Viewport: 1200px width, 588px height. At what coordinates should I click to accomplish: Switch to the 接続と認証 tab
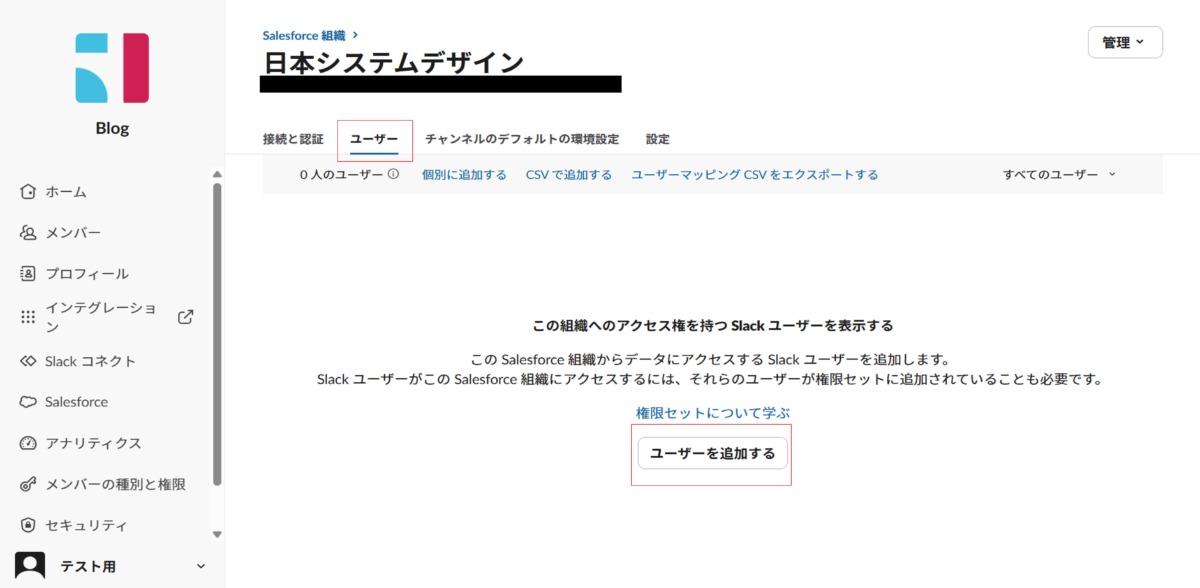(293, 139)
